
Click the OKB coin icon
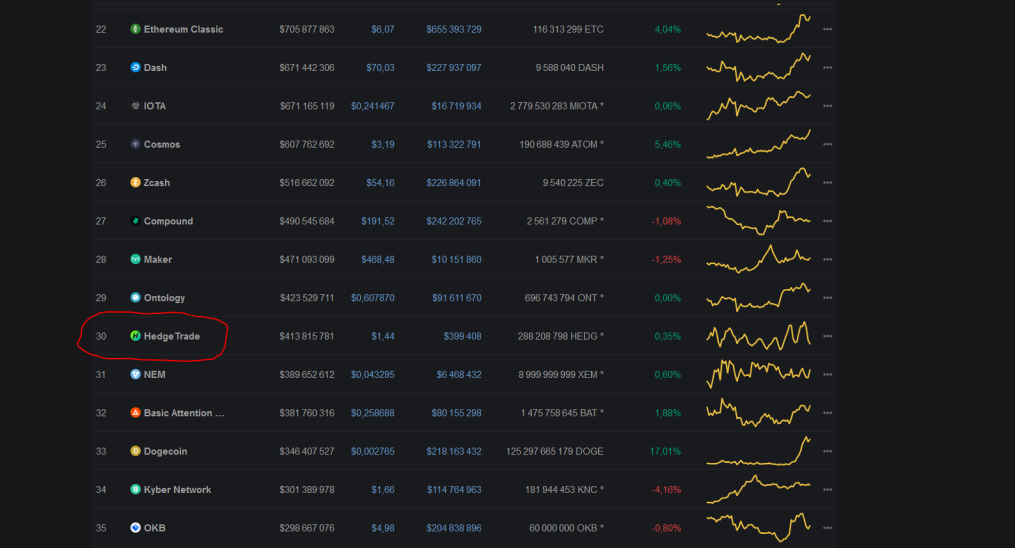click(x=135, y=528)
